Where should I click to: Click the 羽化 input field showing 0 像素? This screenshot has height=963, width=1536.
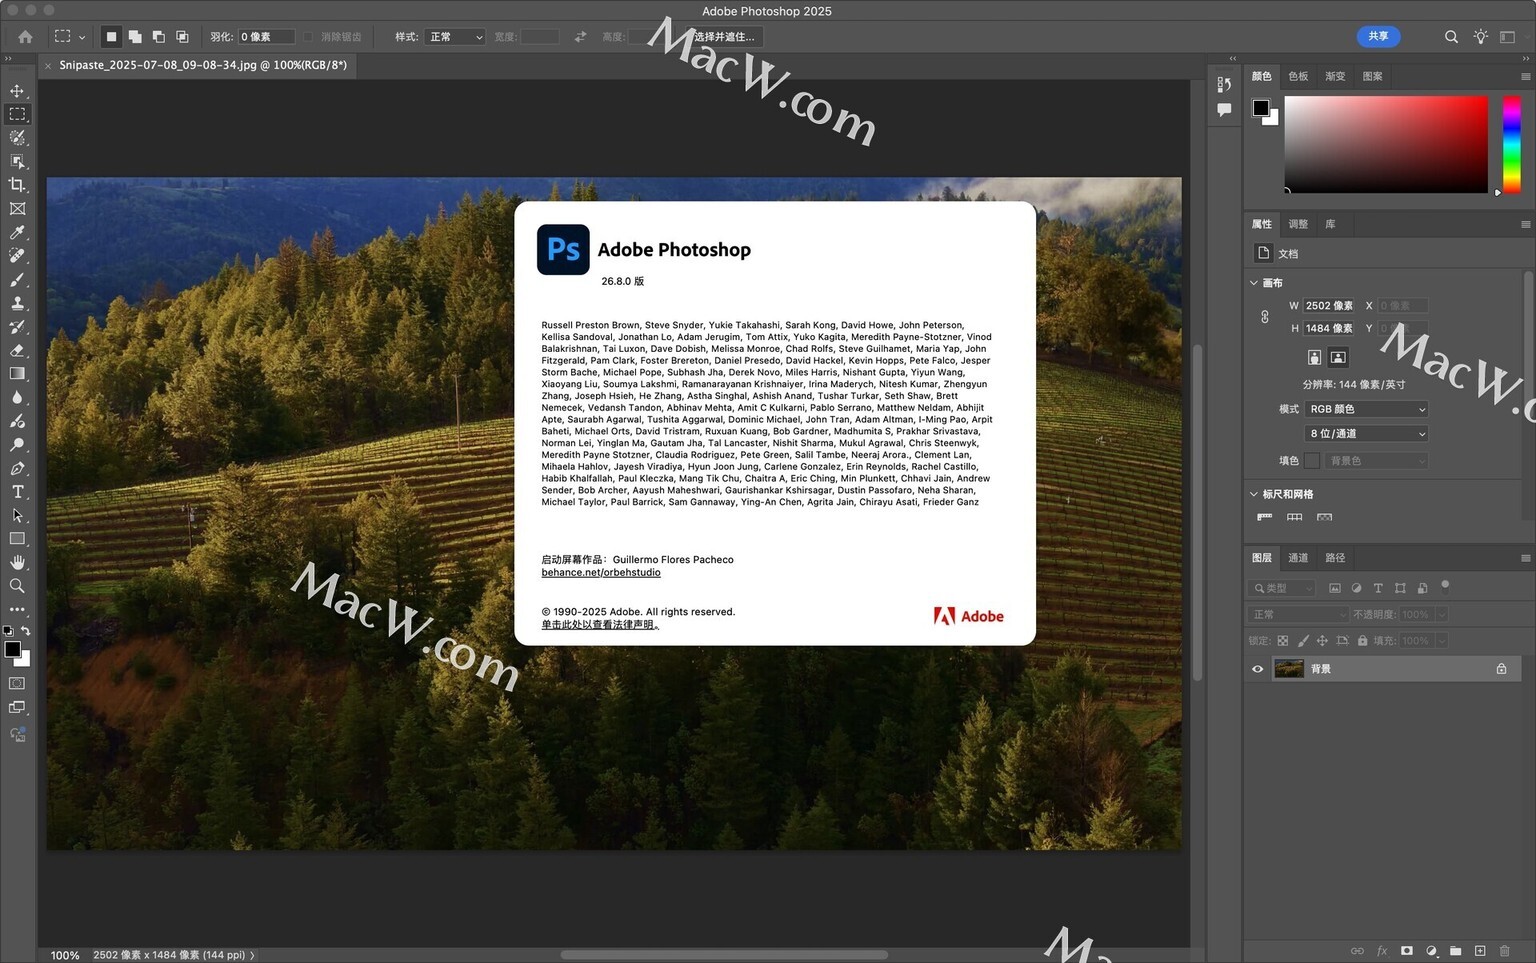point(266,37)
